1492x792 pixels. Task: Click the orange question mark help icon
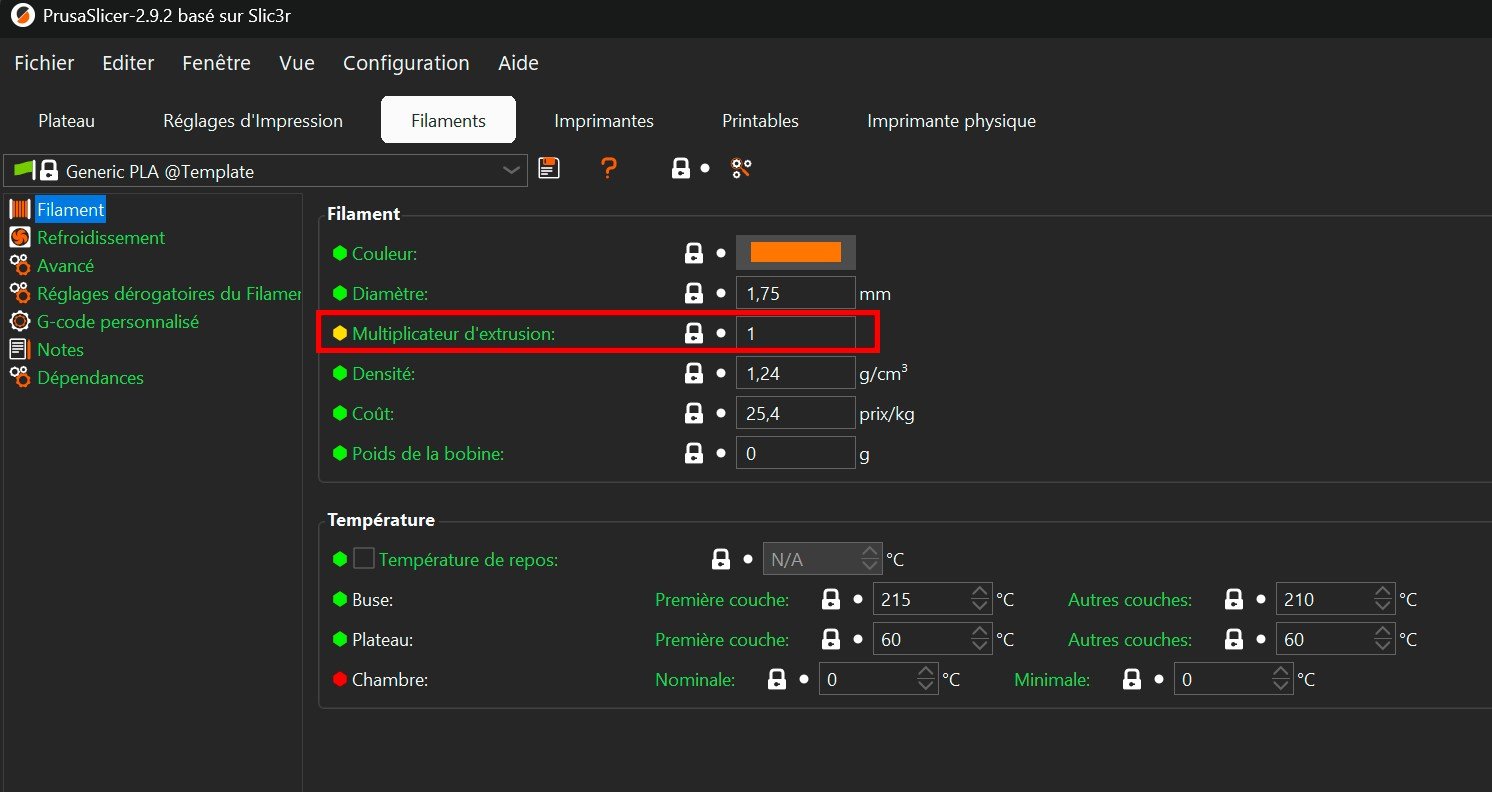click(x=608, y=168)
